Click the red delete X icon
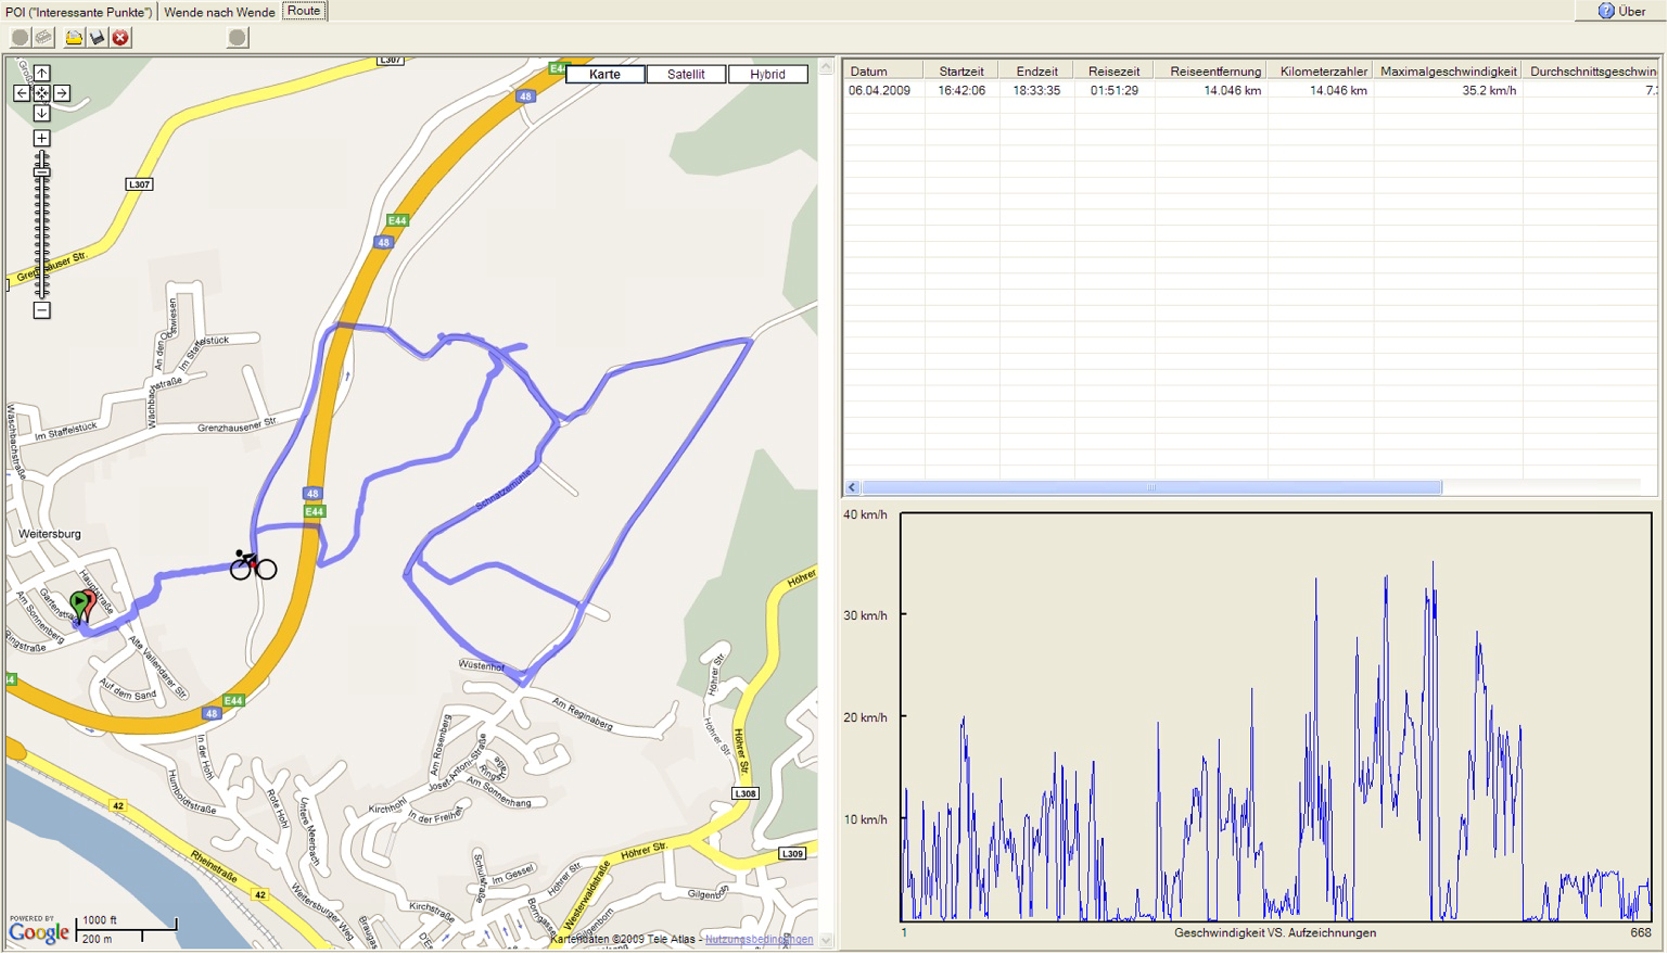1667x953 pixels. (x=120, y=38)
